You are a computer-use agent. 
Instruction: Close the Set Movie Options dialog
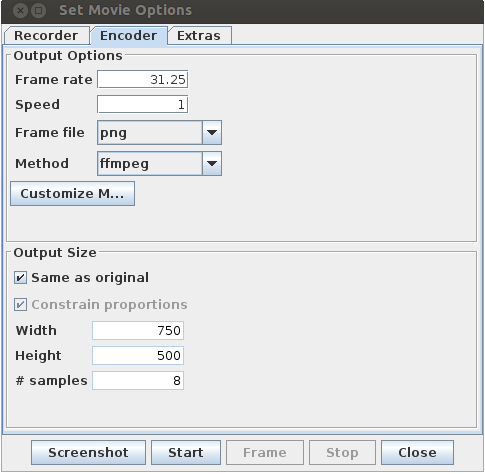417,453
